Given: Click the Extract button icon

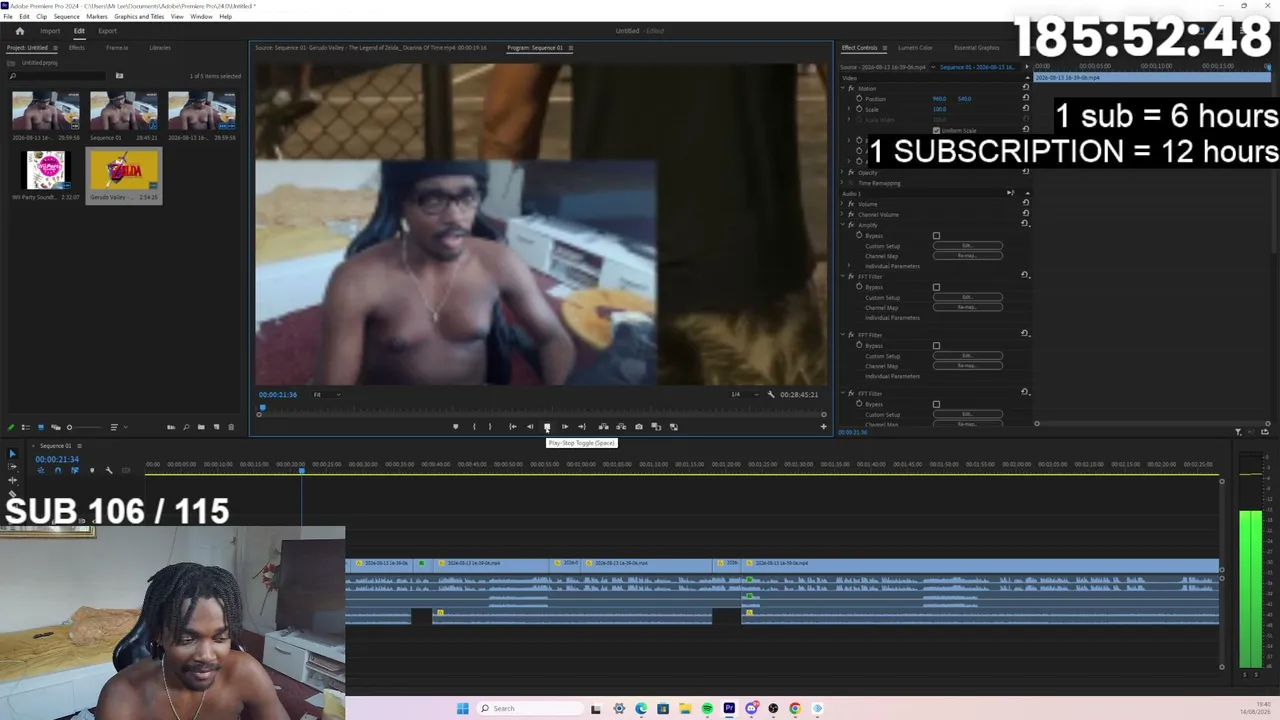Looking at the screenshot, I should pos(621,427).
